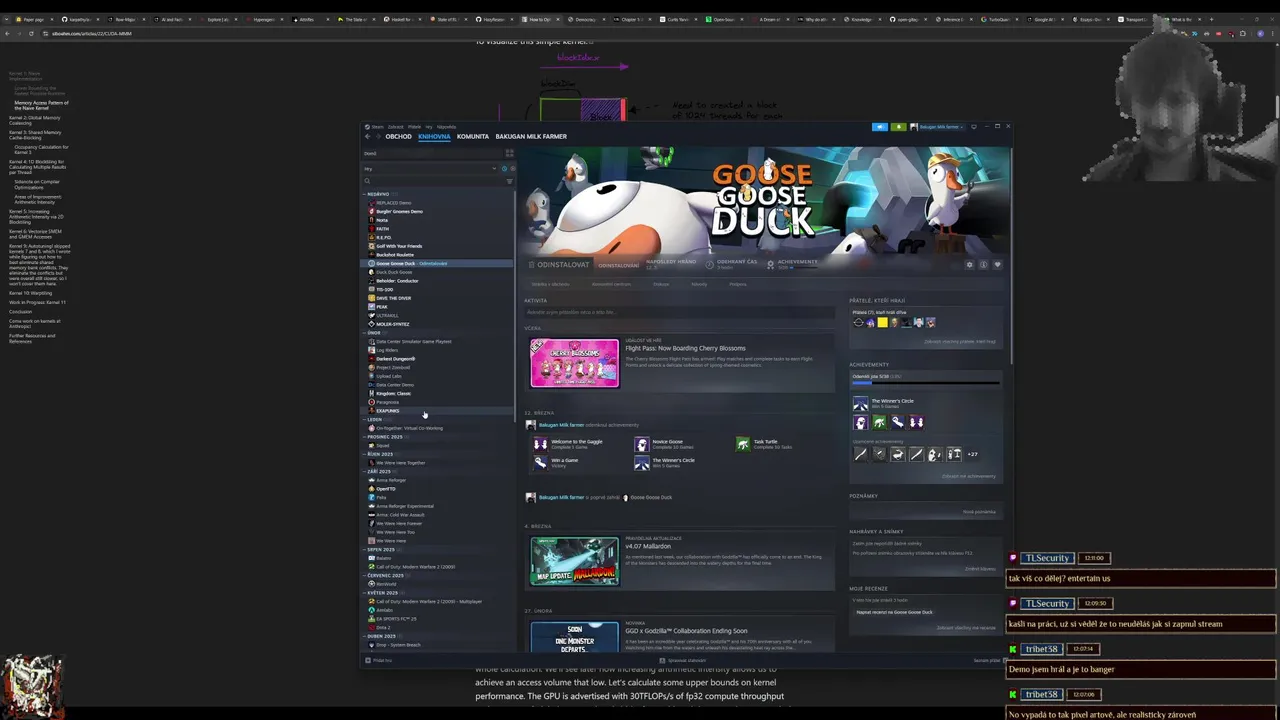Go forward using Steam's forward arrow
Screen dimensions: 1280x720
coord(378,136)
